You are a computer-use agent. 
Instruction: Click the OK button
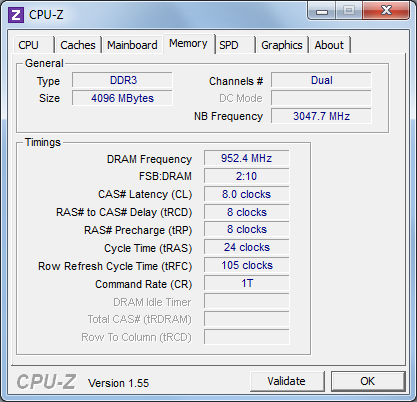tap(368, 381)
